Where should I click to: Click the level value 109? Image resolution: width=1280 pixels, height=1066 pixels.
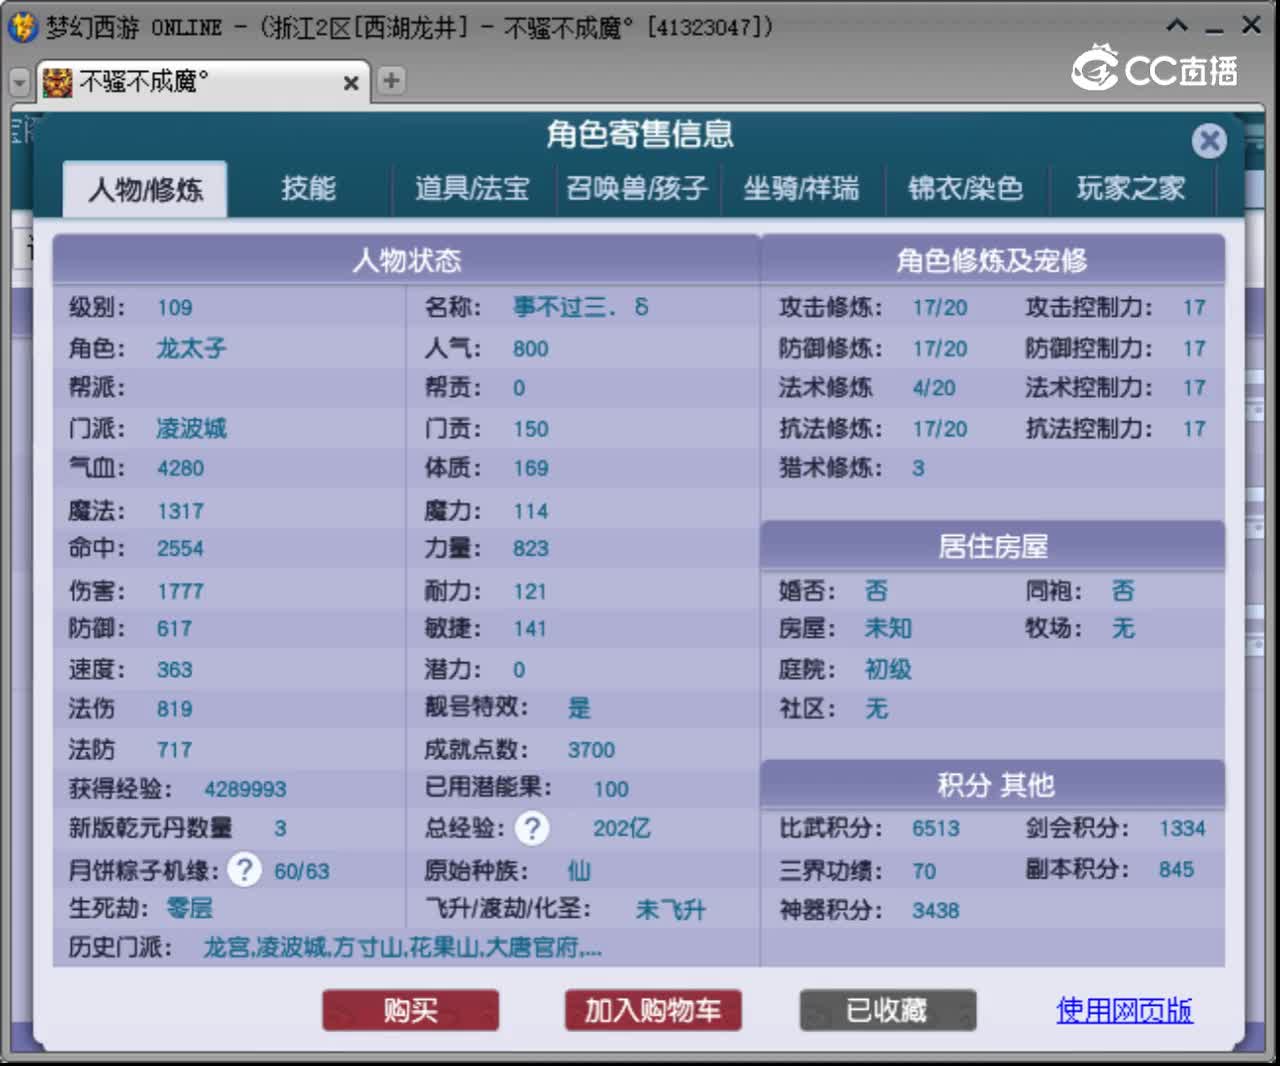pos(175,308)
